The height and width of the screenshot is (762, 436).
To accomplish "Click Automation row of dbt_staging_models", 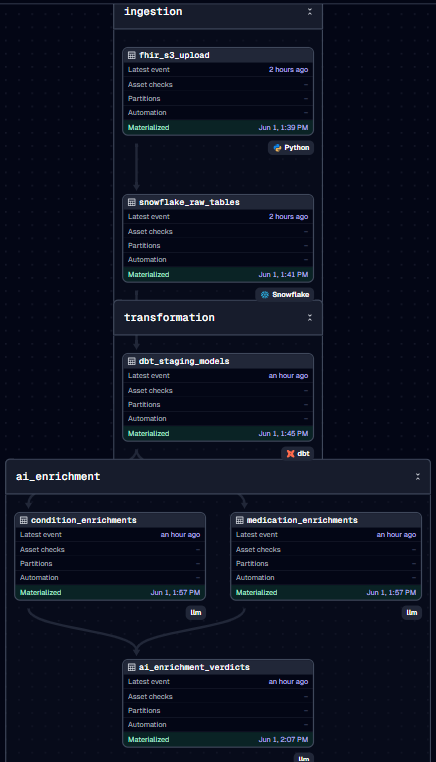I will (218, 418).
